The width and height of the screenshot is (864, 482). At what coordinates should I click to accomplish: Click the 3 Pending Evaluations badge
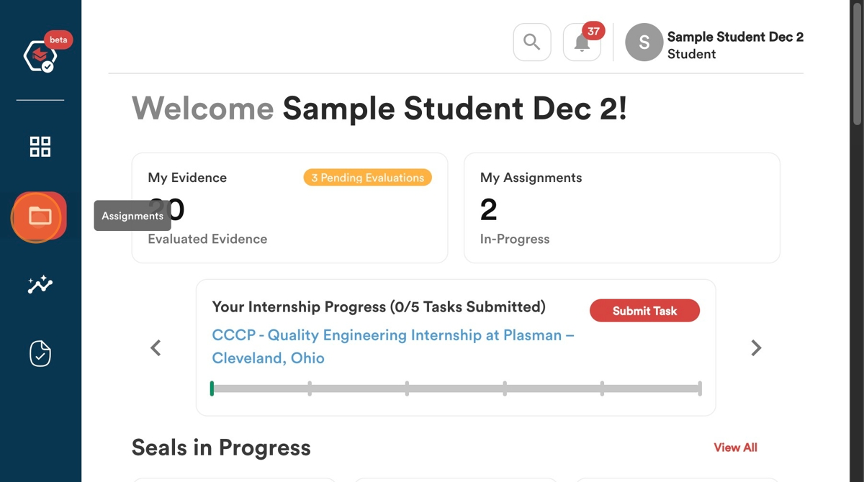point(368,177)
